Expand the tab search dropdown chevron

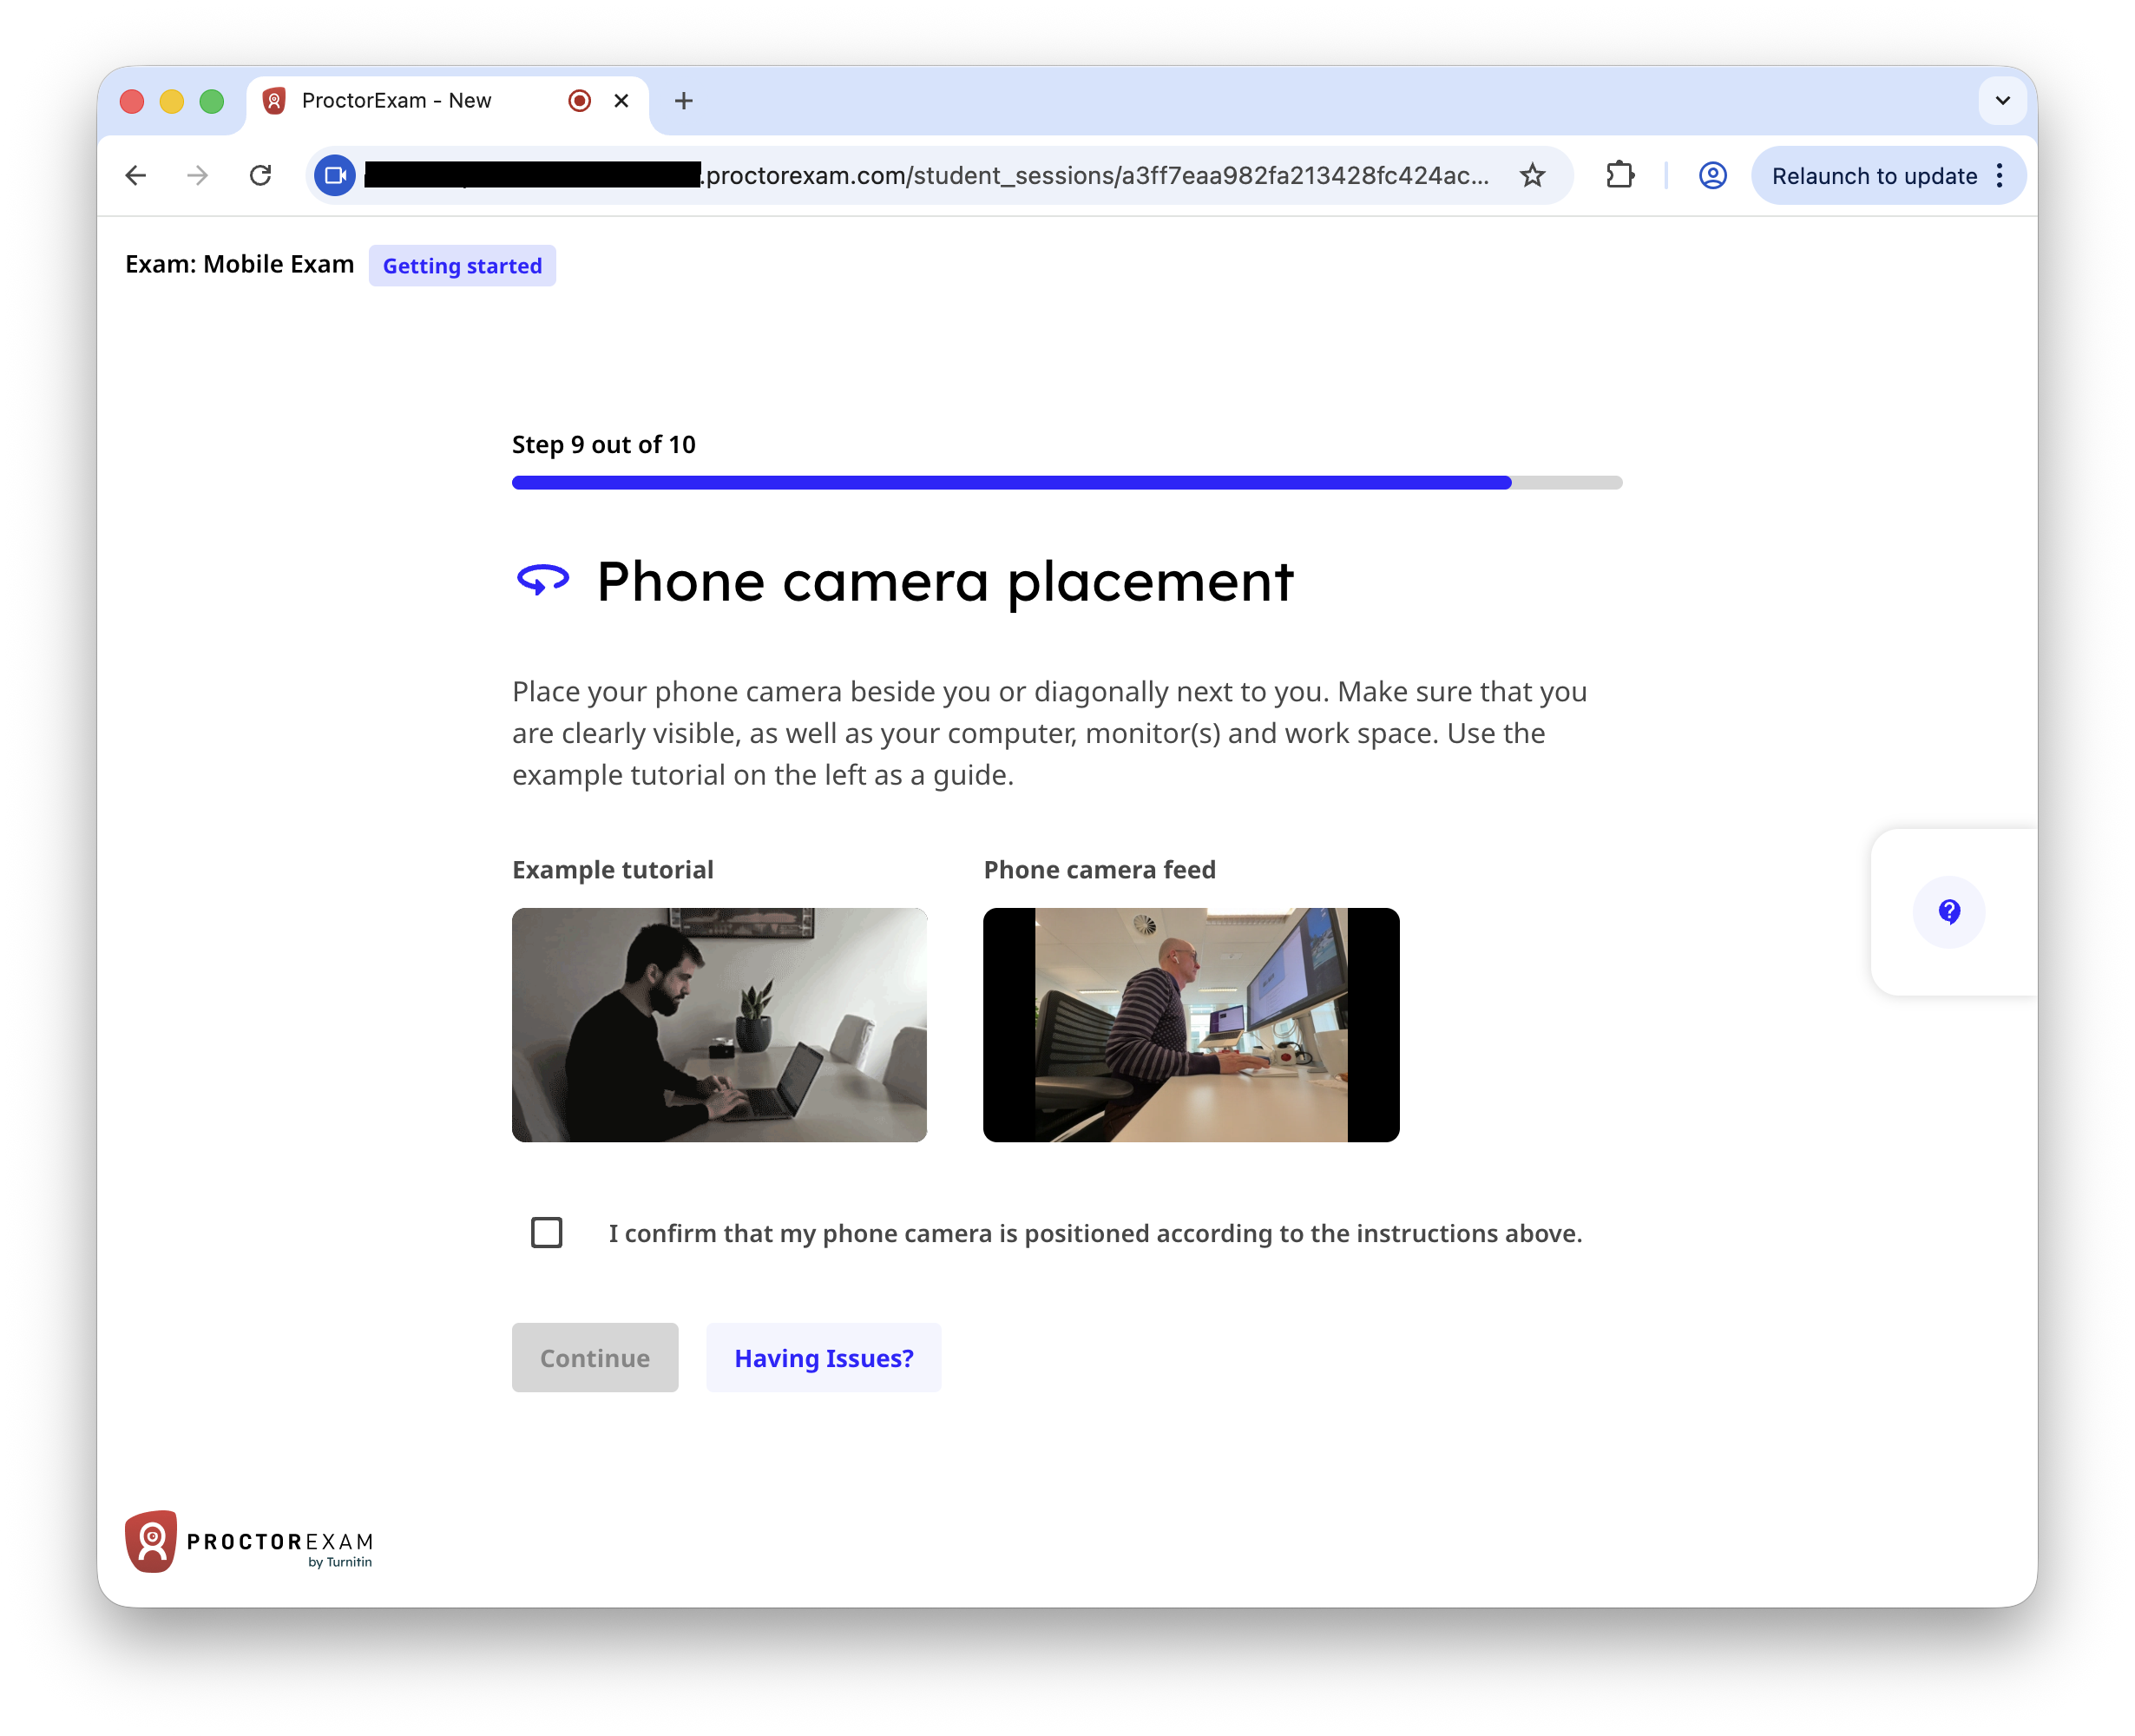(x=2002, y=101)
